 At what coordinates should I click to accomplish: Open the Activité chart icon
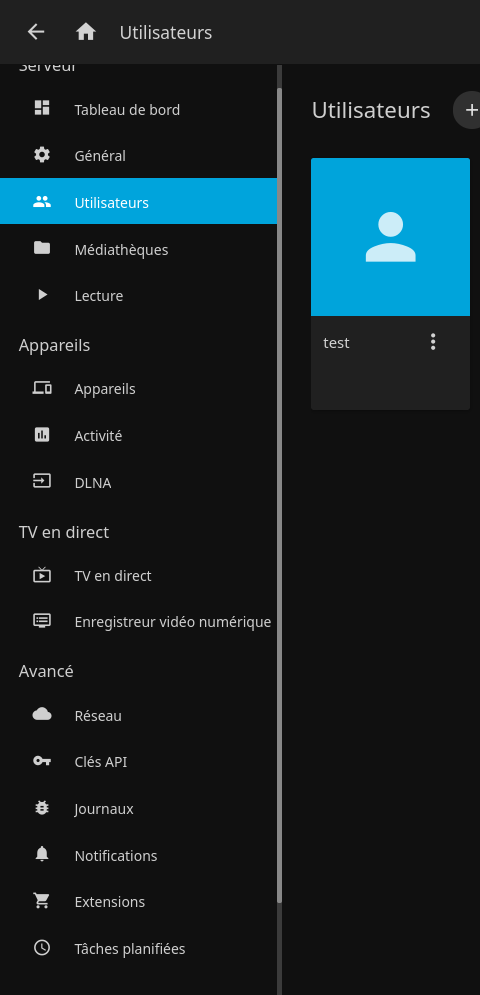pos(42,435)
